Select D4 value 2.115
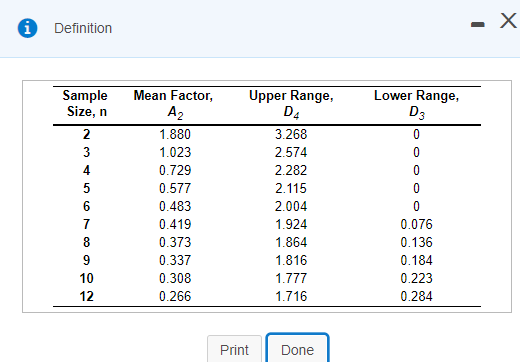The image size is (520, 362). [291, 189]
